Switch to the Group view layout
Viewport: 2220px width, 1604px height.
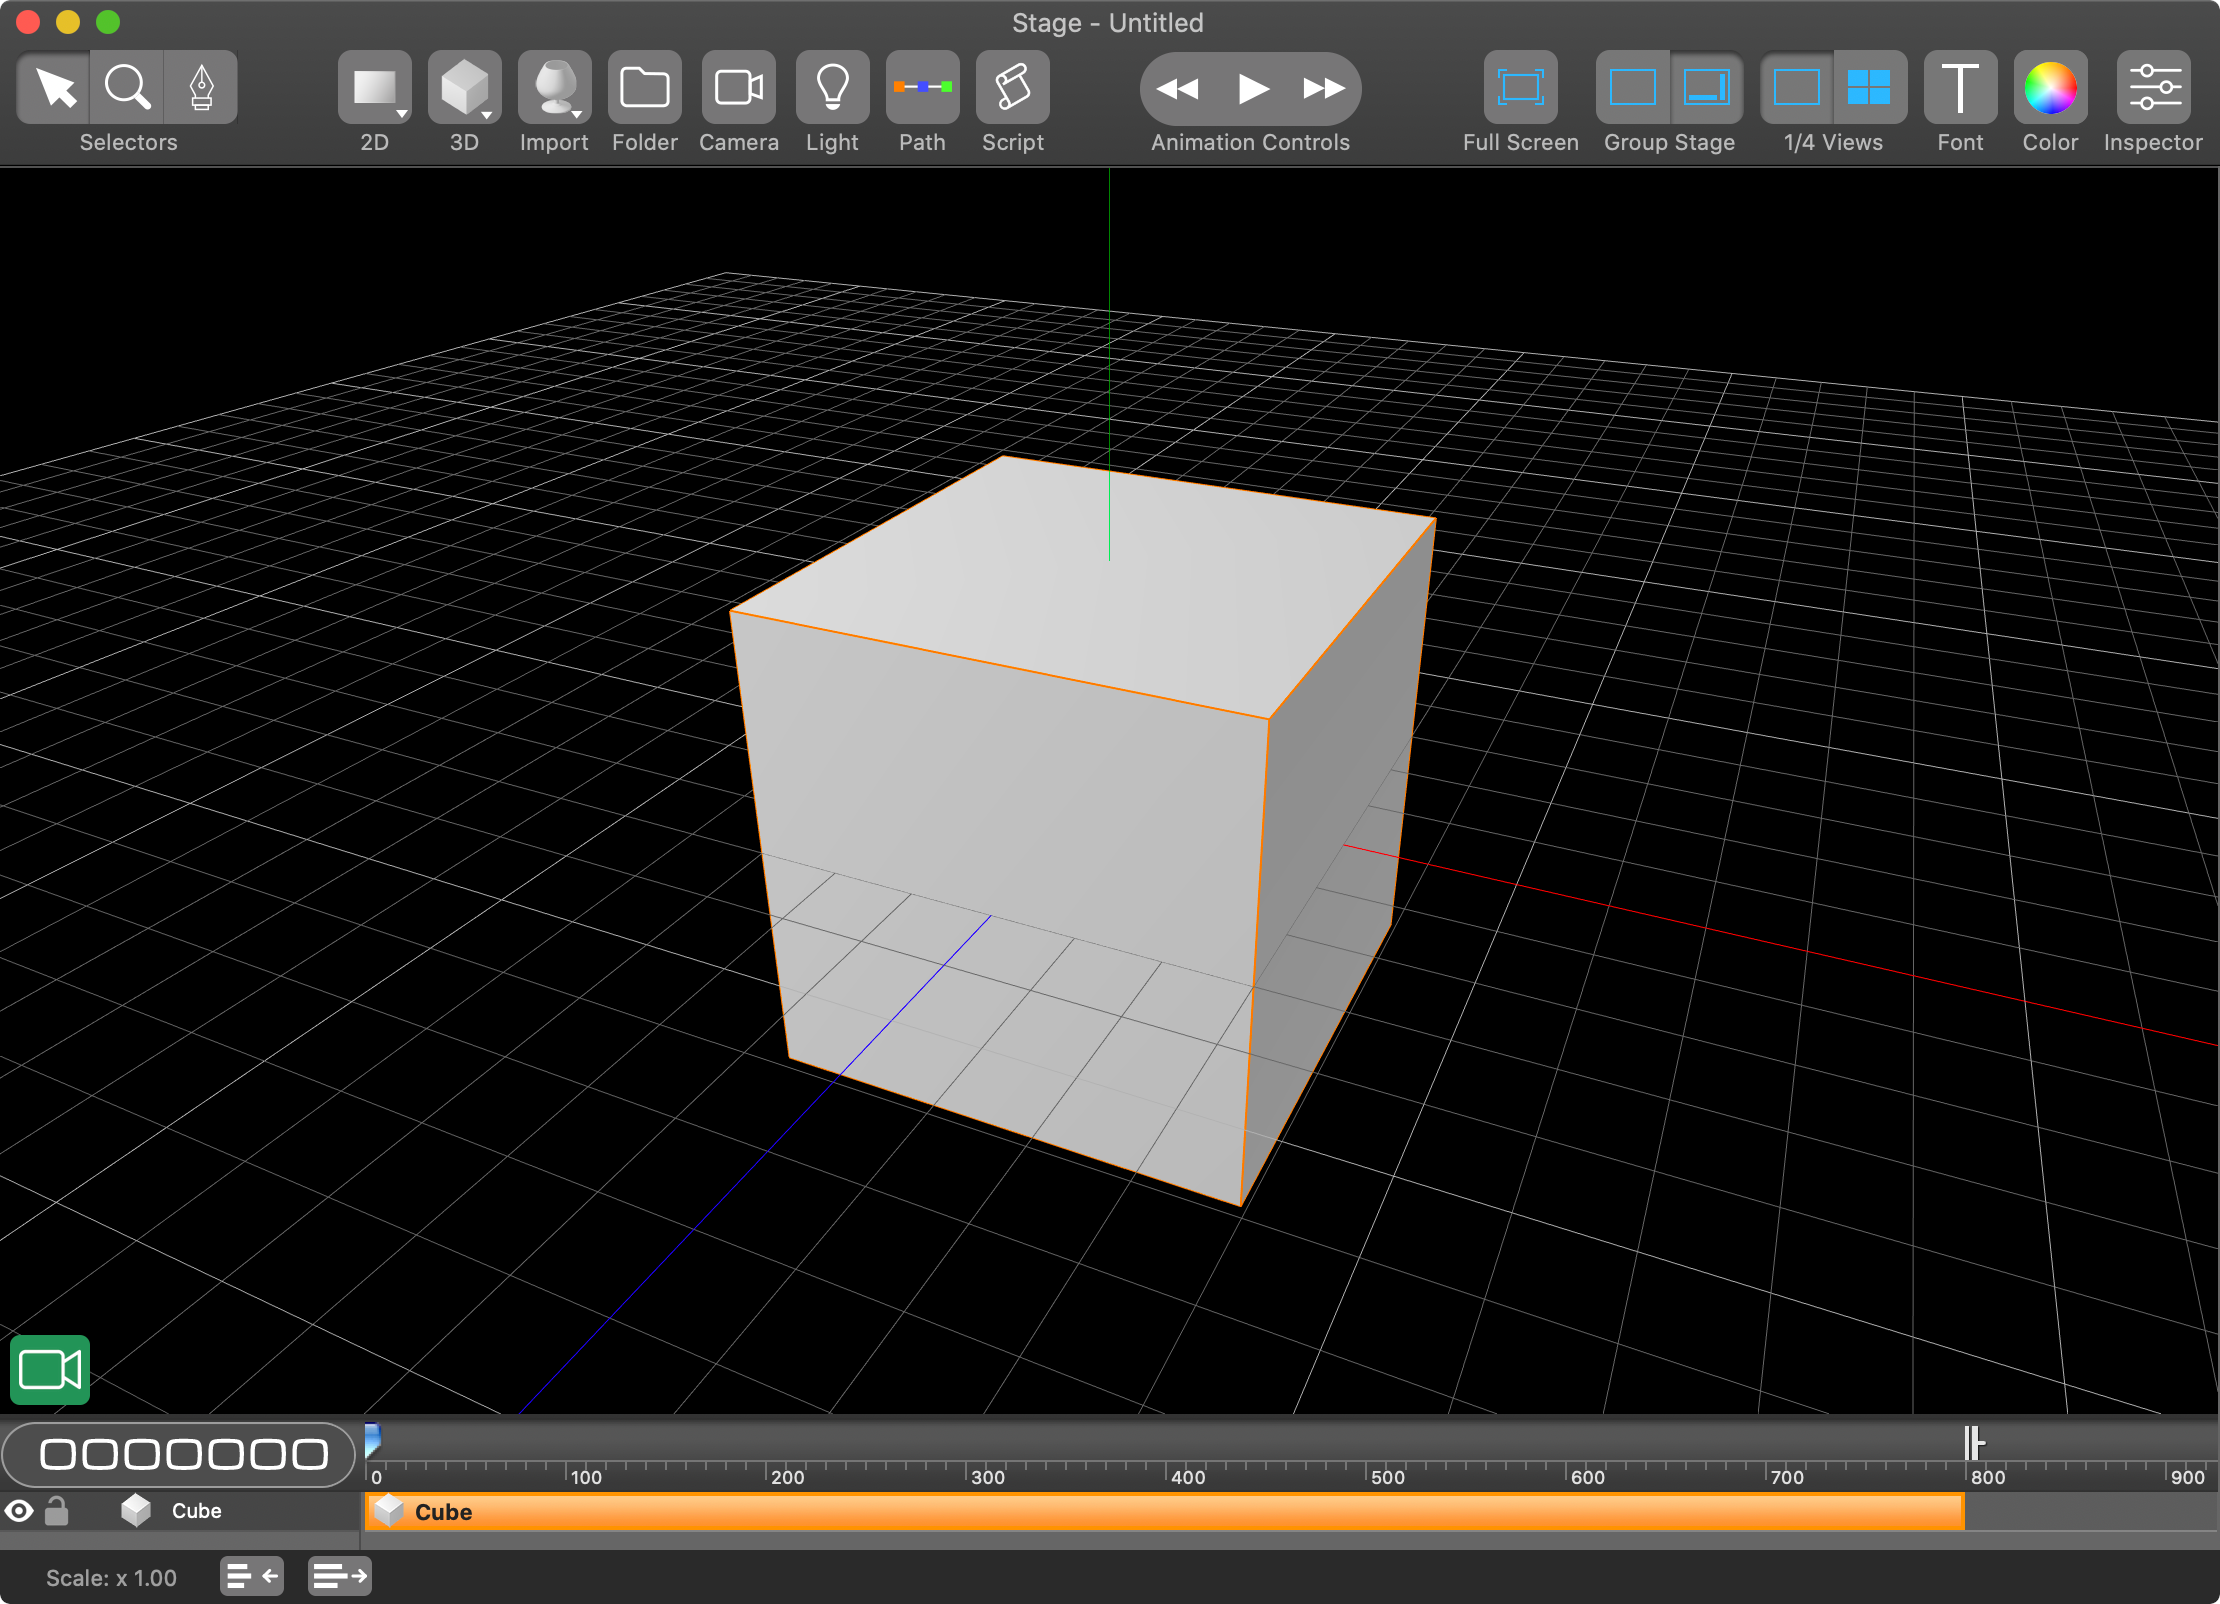click(x=1633, y=88)
